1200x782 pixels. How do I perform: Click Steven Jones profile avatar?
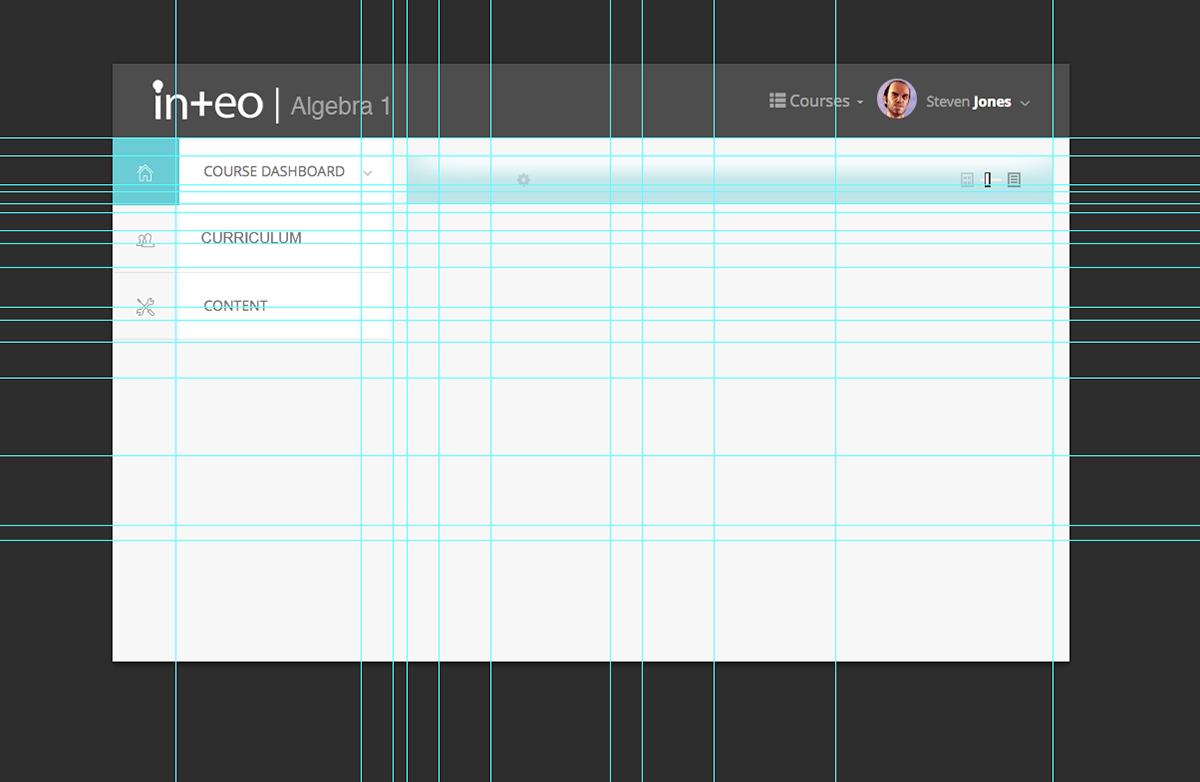pos(897,100)
